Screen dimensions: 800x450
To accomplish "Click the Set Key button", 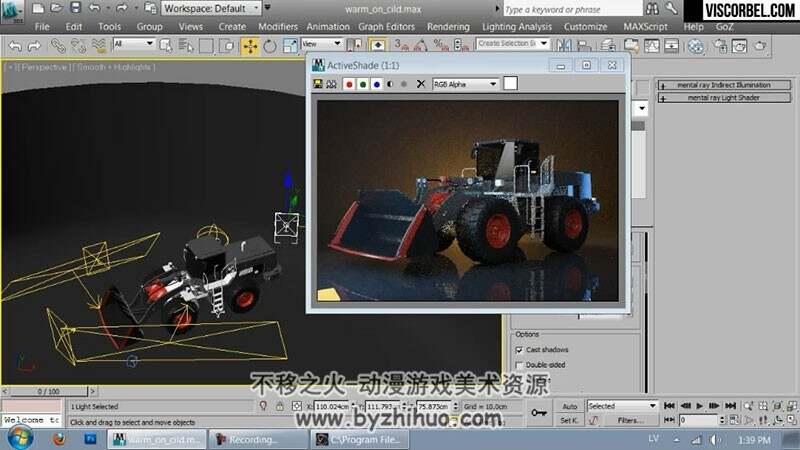I will [569, 420].
